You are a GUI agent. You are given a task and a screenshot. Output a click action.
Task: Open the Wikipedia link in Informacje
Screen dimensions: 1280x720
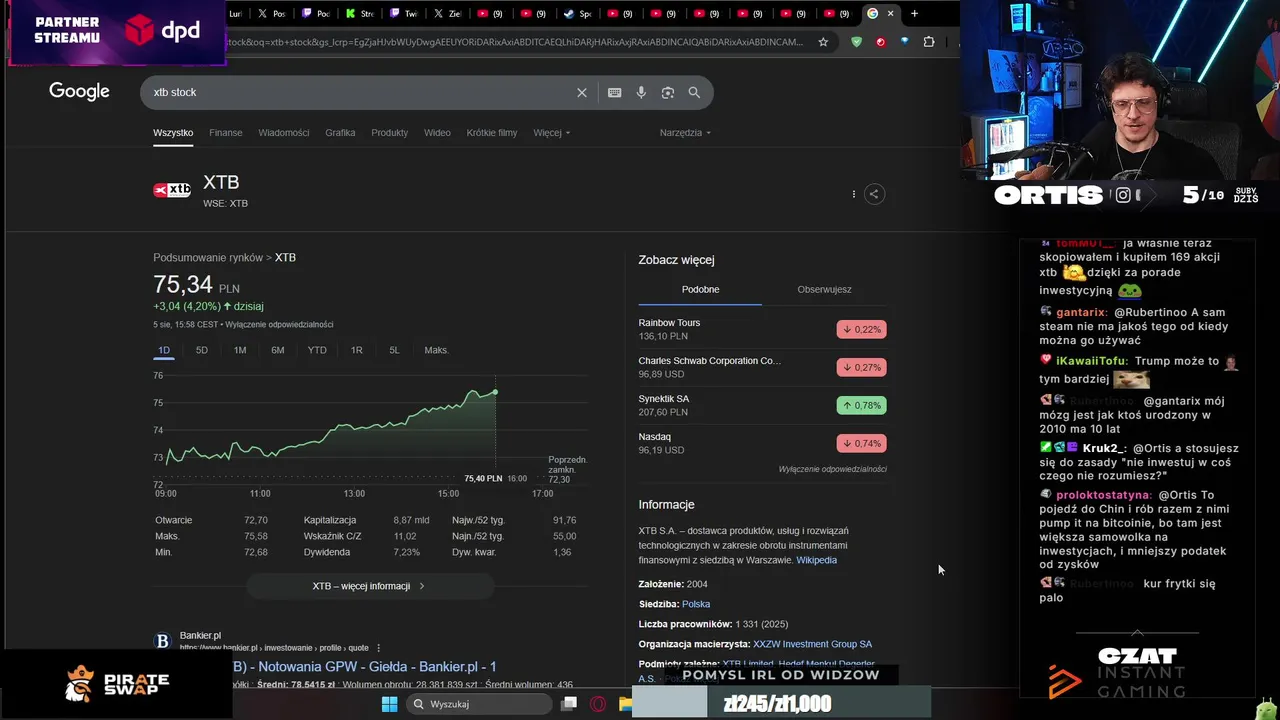pyautogui.click(x=816, y=560)
